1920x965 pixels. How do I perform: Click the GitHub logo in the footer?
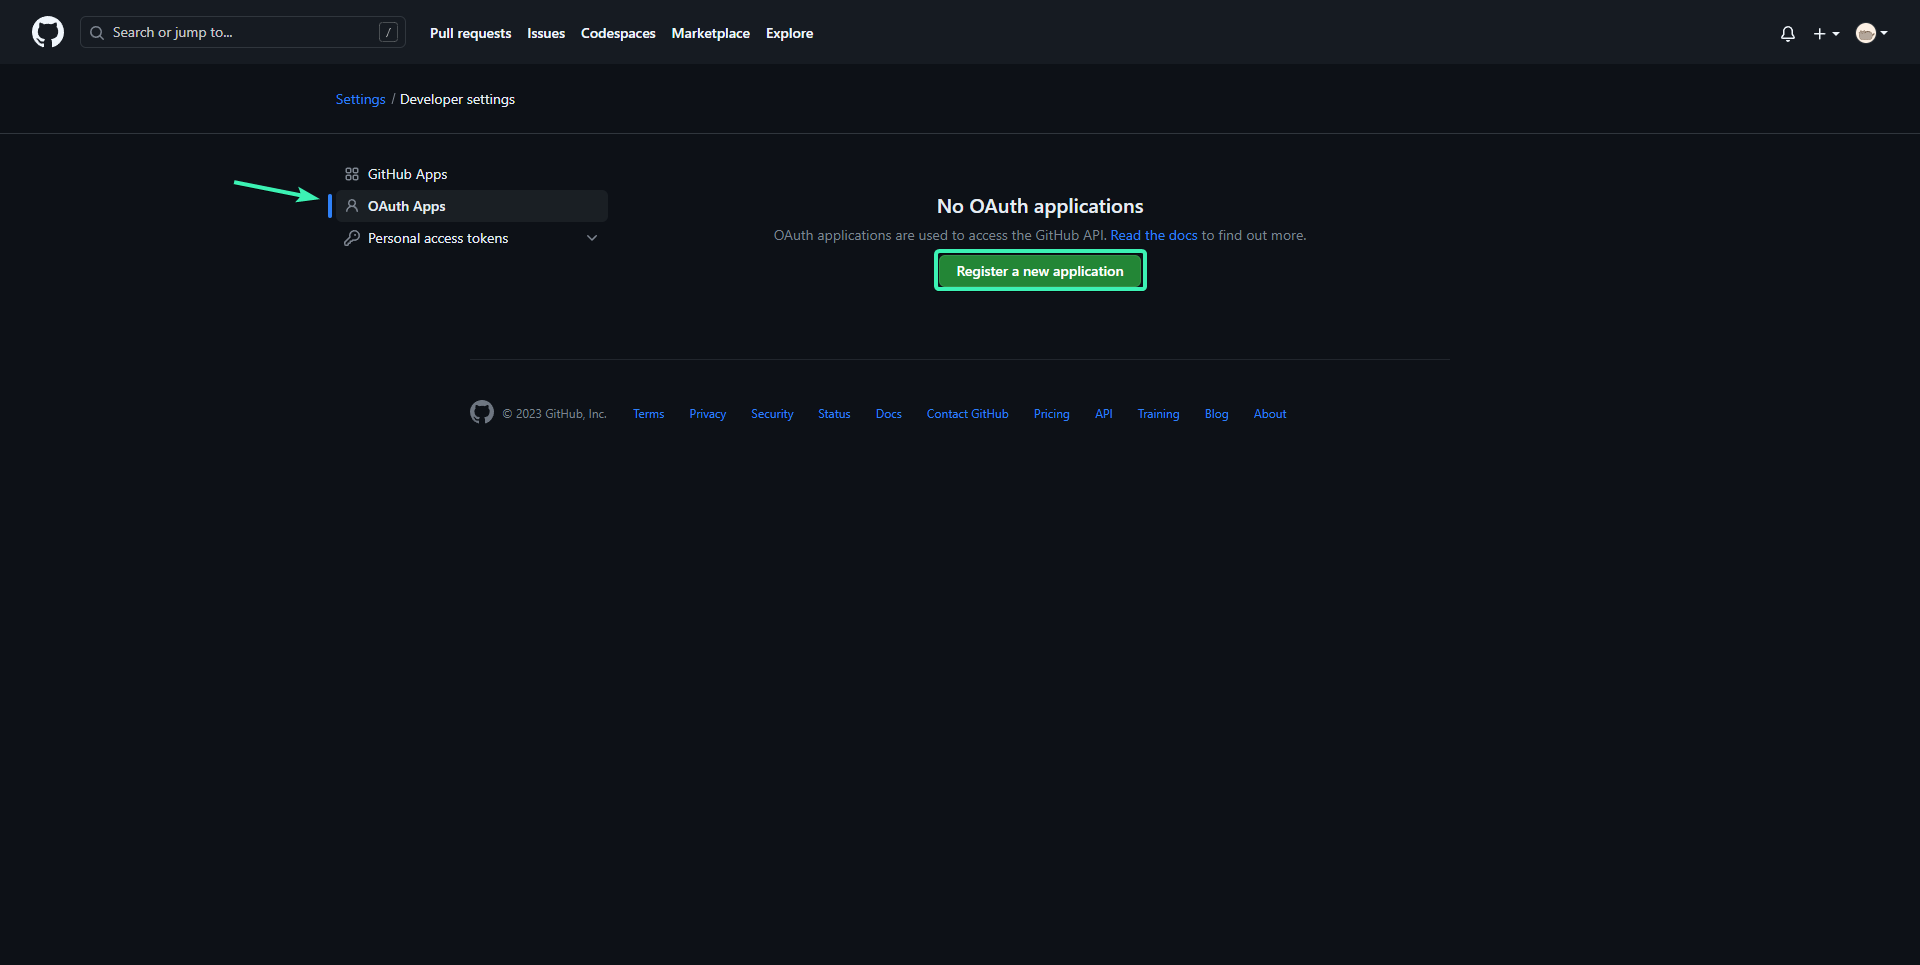481,412
